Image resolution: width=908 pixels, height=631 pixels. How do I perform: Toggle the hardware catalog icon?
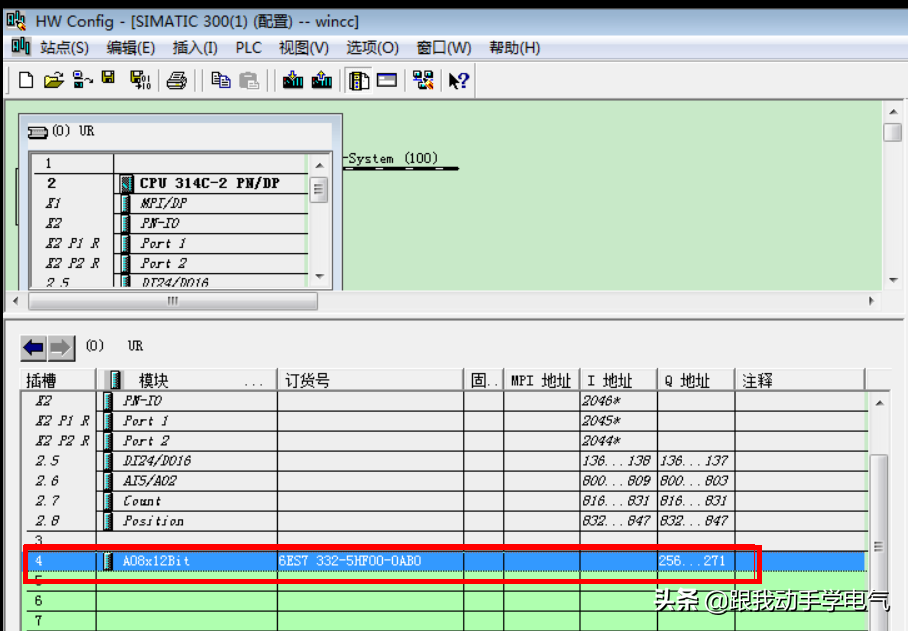[359, 80]
